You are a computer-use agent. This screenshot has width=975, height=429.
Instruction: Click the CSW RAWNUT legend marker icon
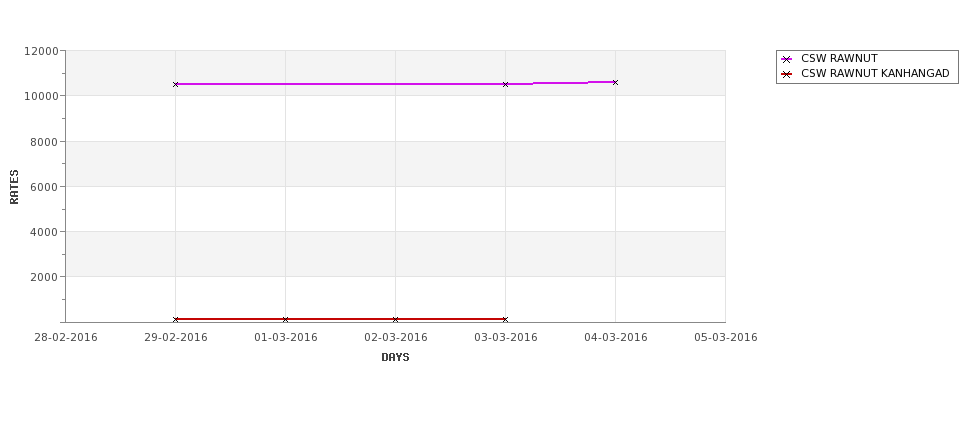[x=786, y=59]
